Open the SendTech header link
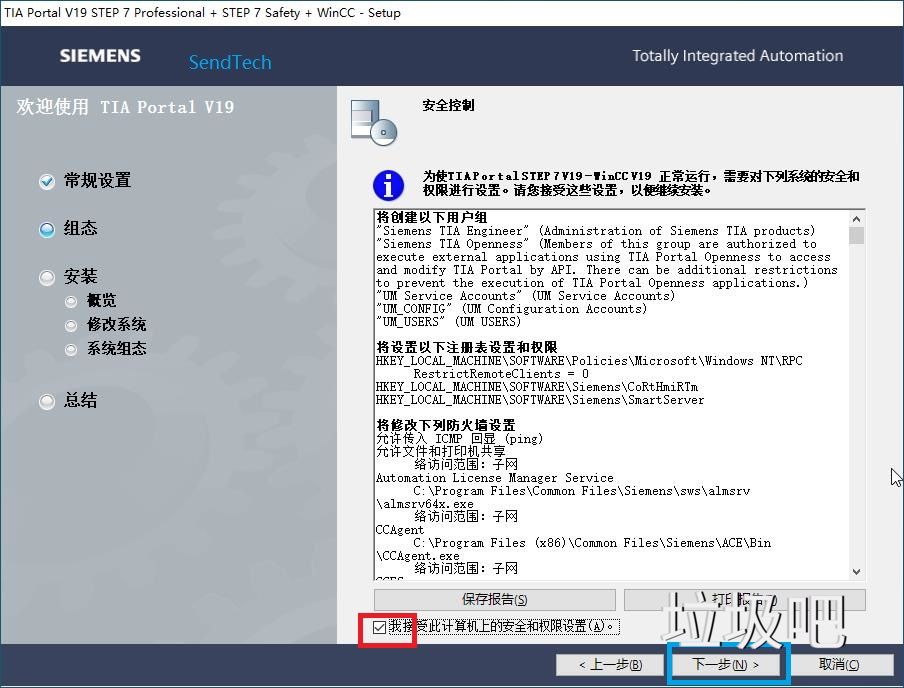904x688 pixels. point(229,62)
